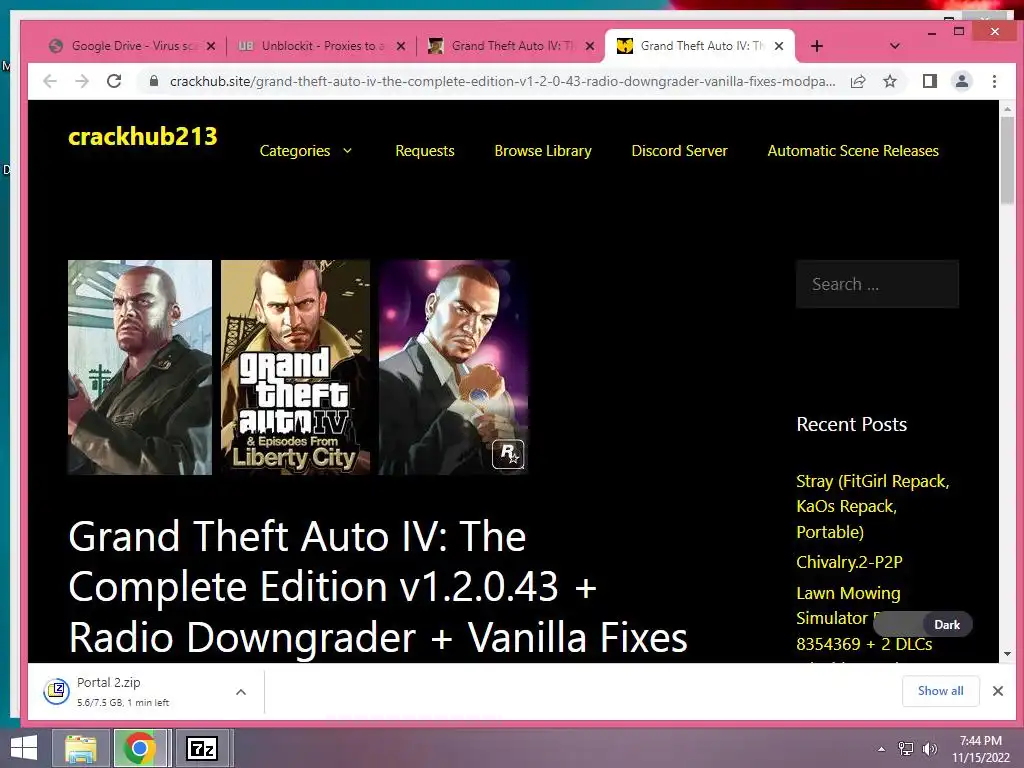This screenshot has height=768, width=1024.
Task: Close the Unblockit Proxies tab
Action: tap(401, 46)
